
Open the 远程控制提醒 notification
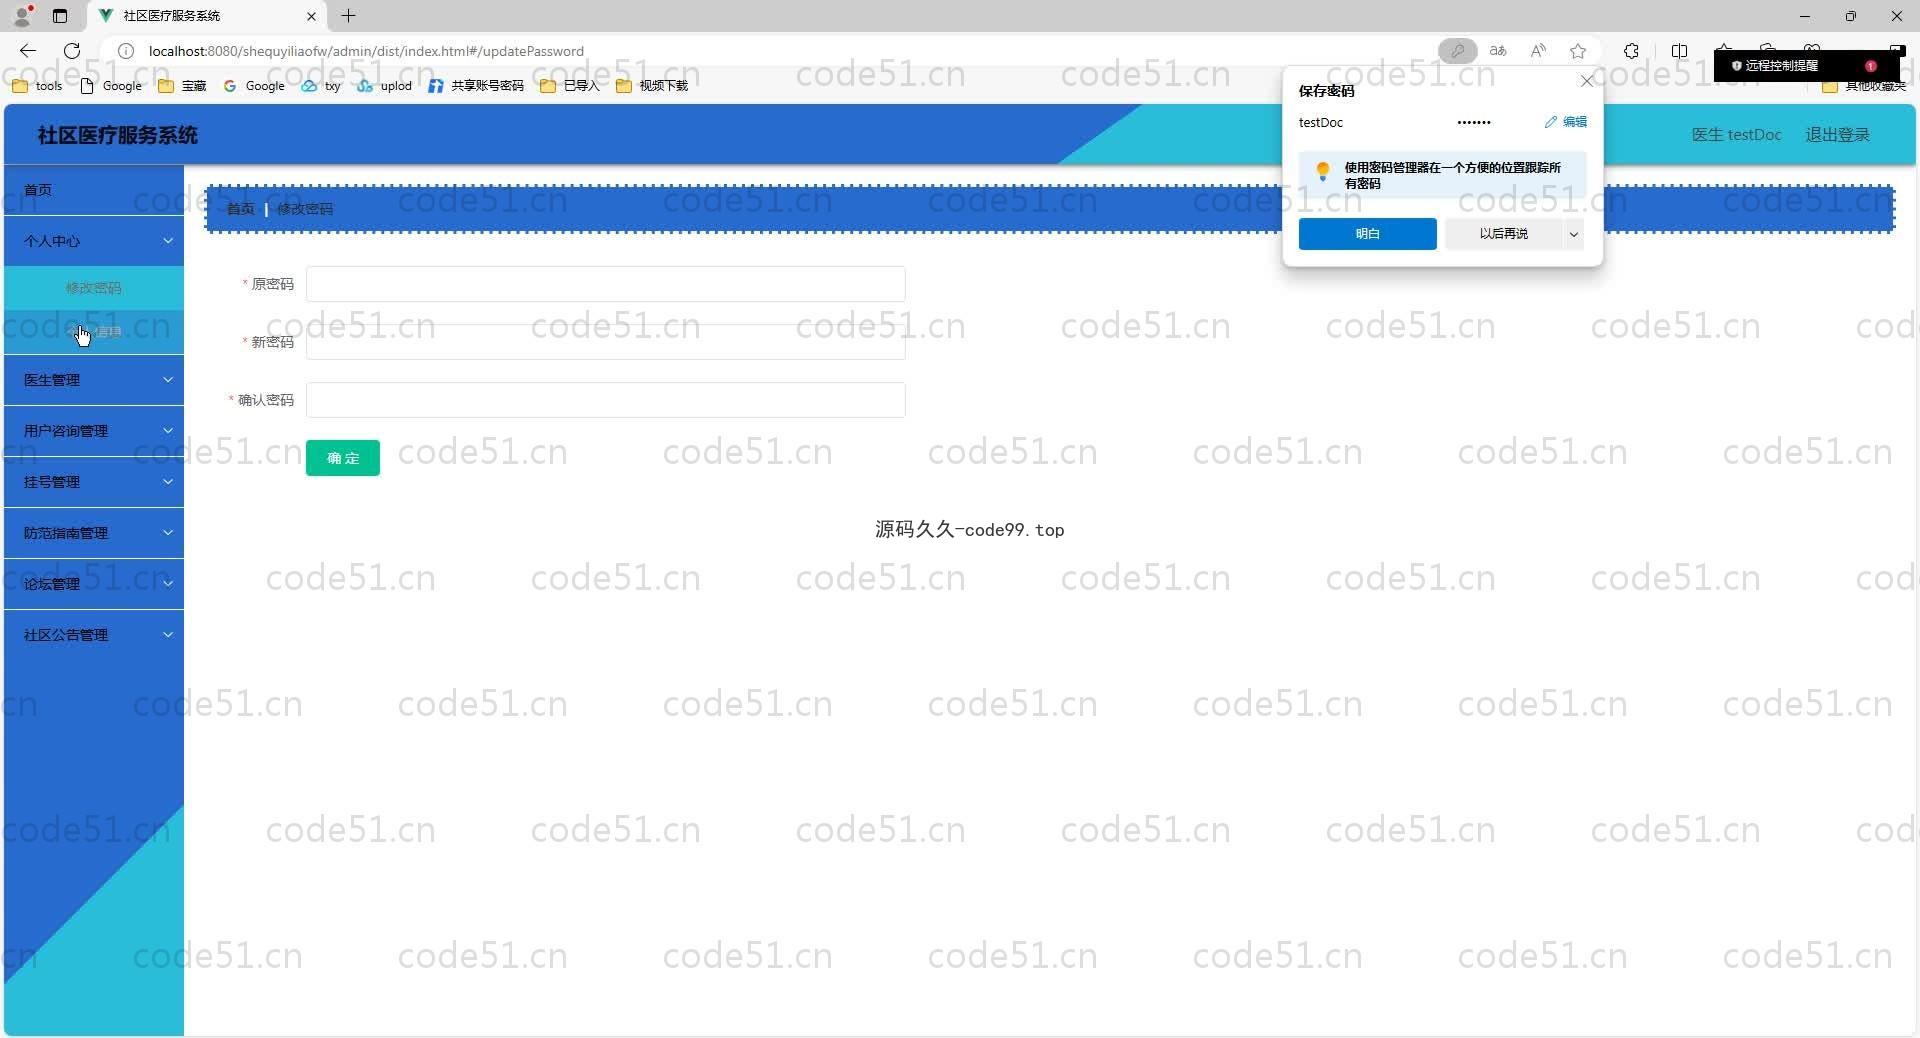(x=1806, y=66)
